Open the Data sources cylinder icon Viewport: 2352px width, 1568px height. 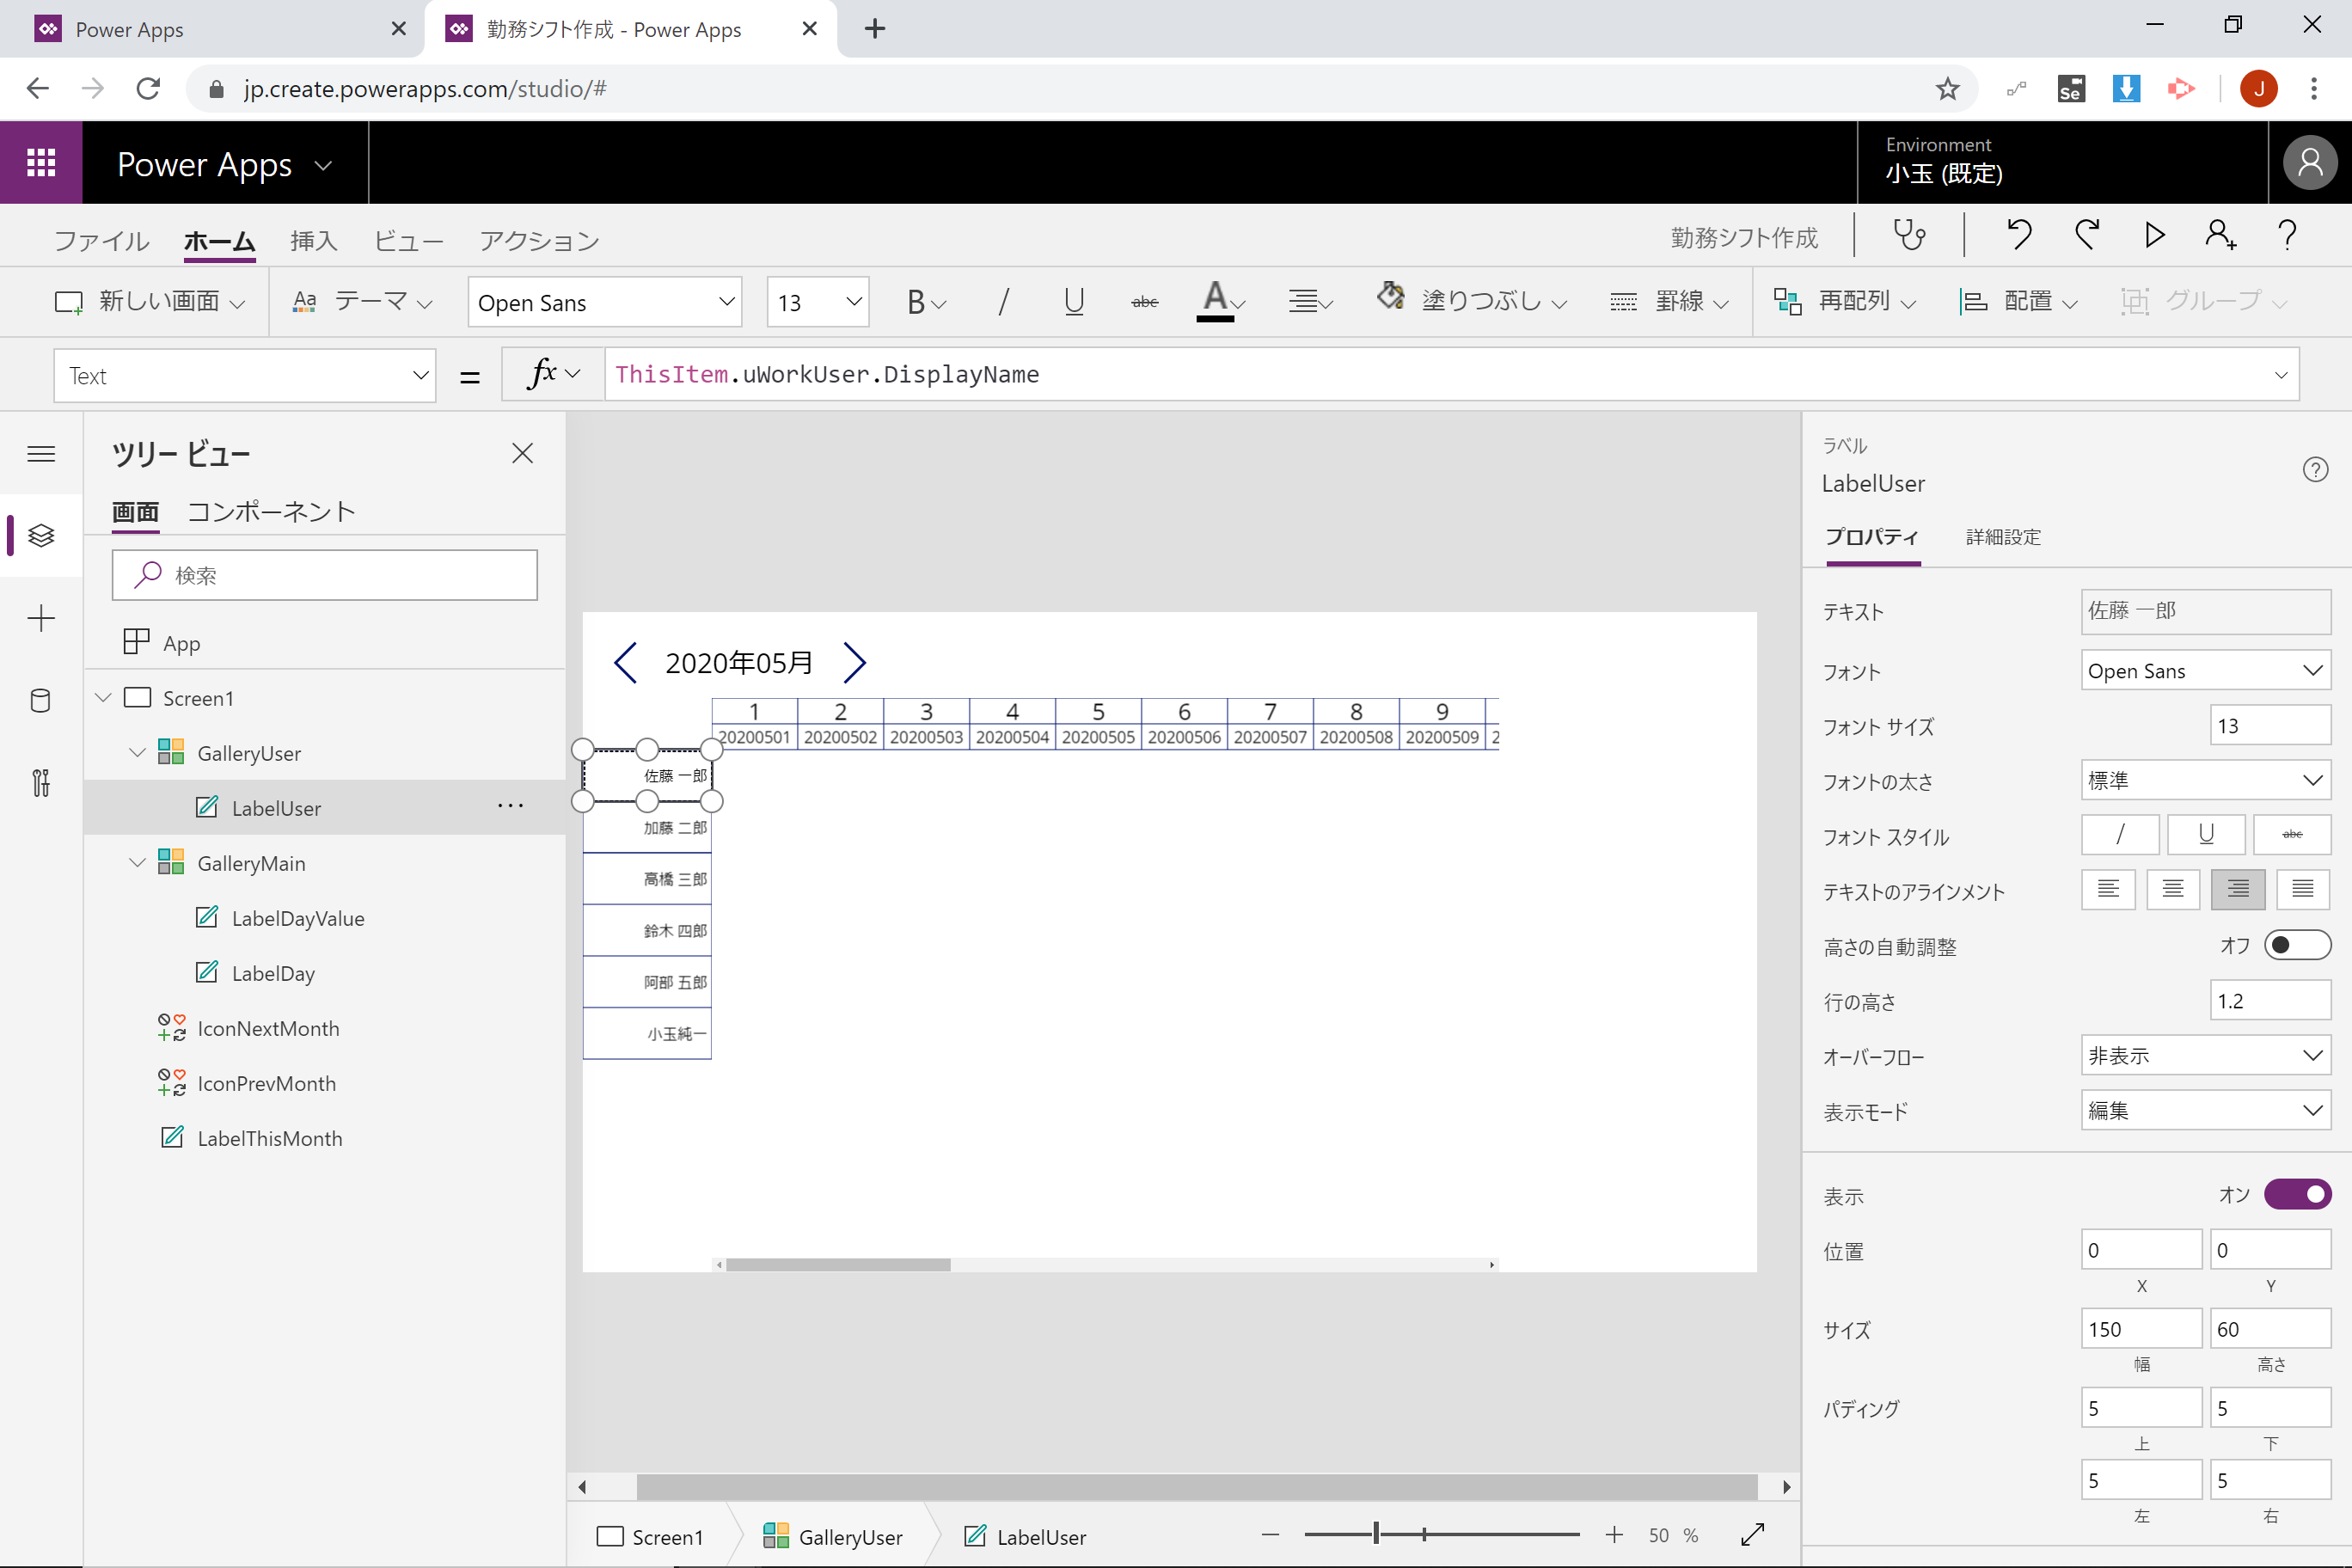click(x=41, y=700)
